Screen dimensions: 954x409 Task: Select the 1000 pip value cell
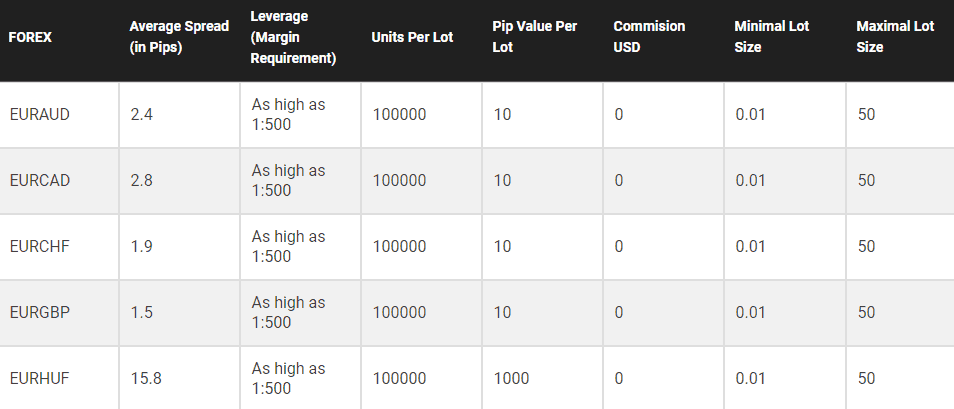pos(511,379)
